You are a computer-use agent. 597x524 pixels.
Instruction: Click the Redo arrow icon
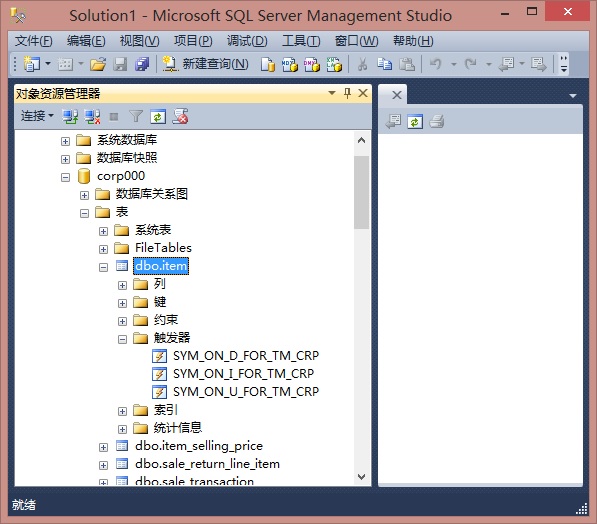click(471, 64)
